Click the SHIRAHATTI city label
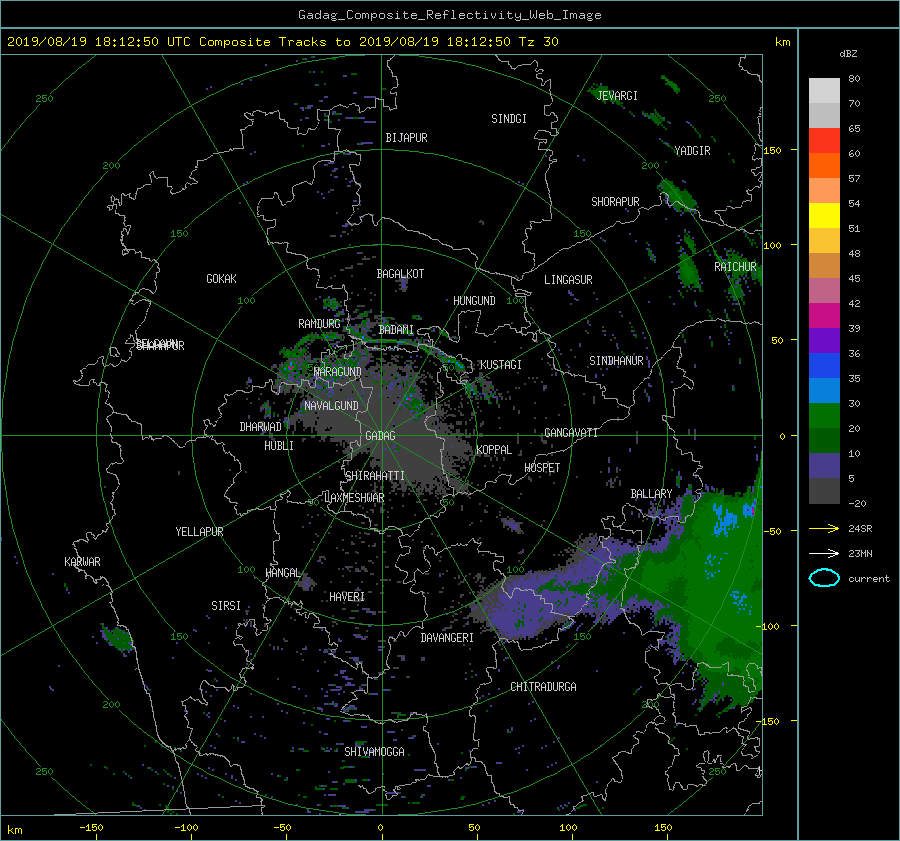This screenshot has height=841, width=900. tap(375, 475)
